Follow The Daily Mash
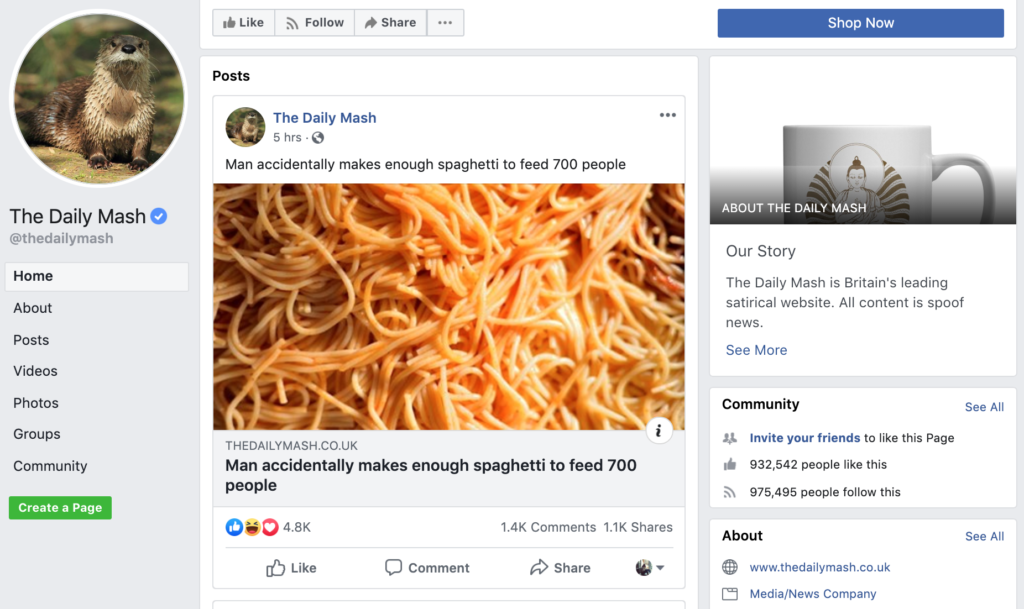 coord(314,22)
